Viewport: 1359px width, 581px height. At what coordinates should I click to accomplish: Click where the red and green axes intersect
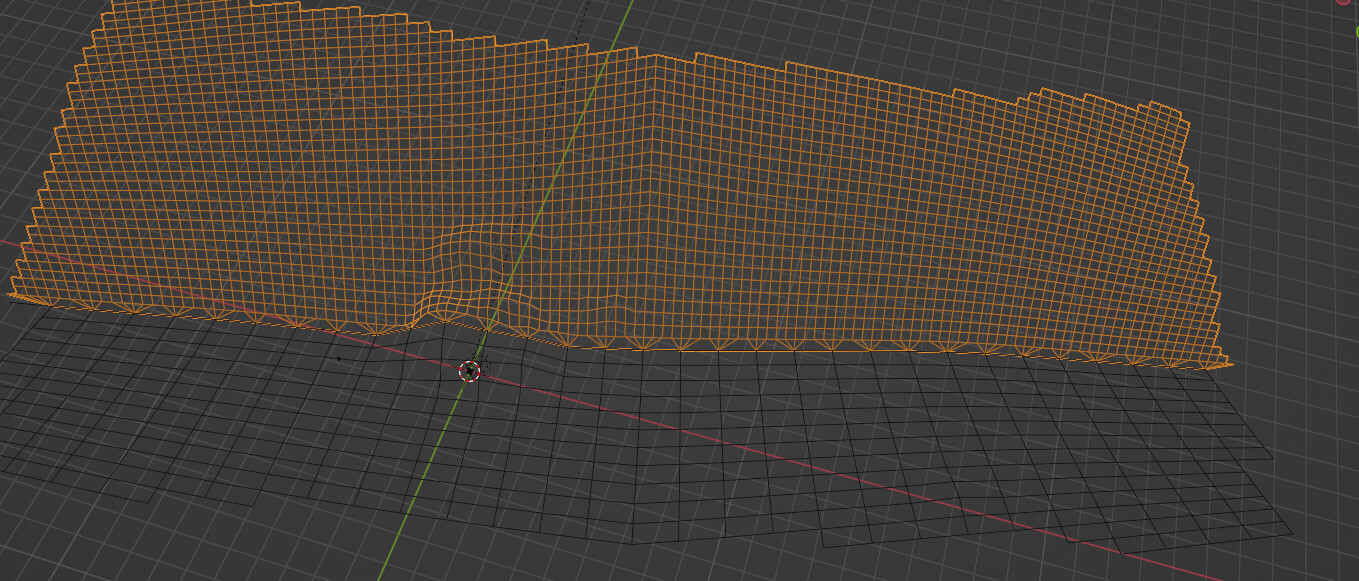[470, 371]
